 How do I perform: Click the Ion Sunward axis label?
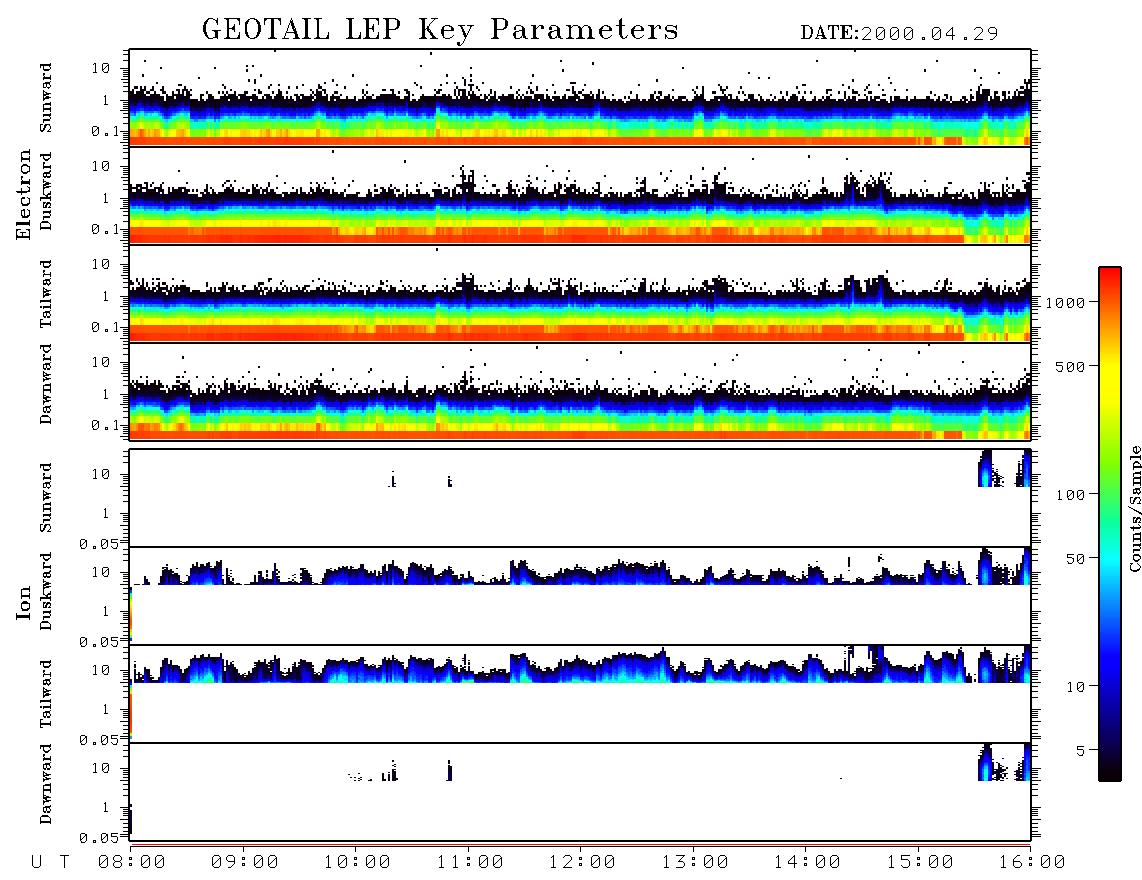pyautogui.click(x=46, y=498)
